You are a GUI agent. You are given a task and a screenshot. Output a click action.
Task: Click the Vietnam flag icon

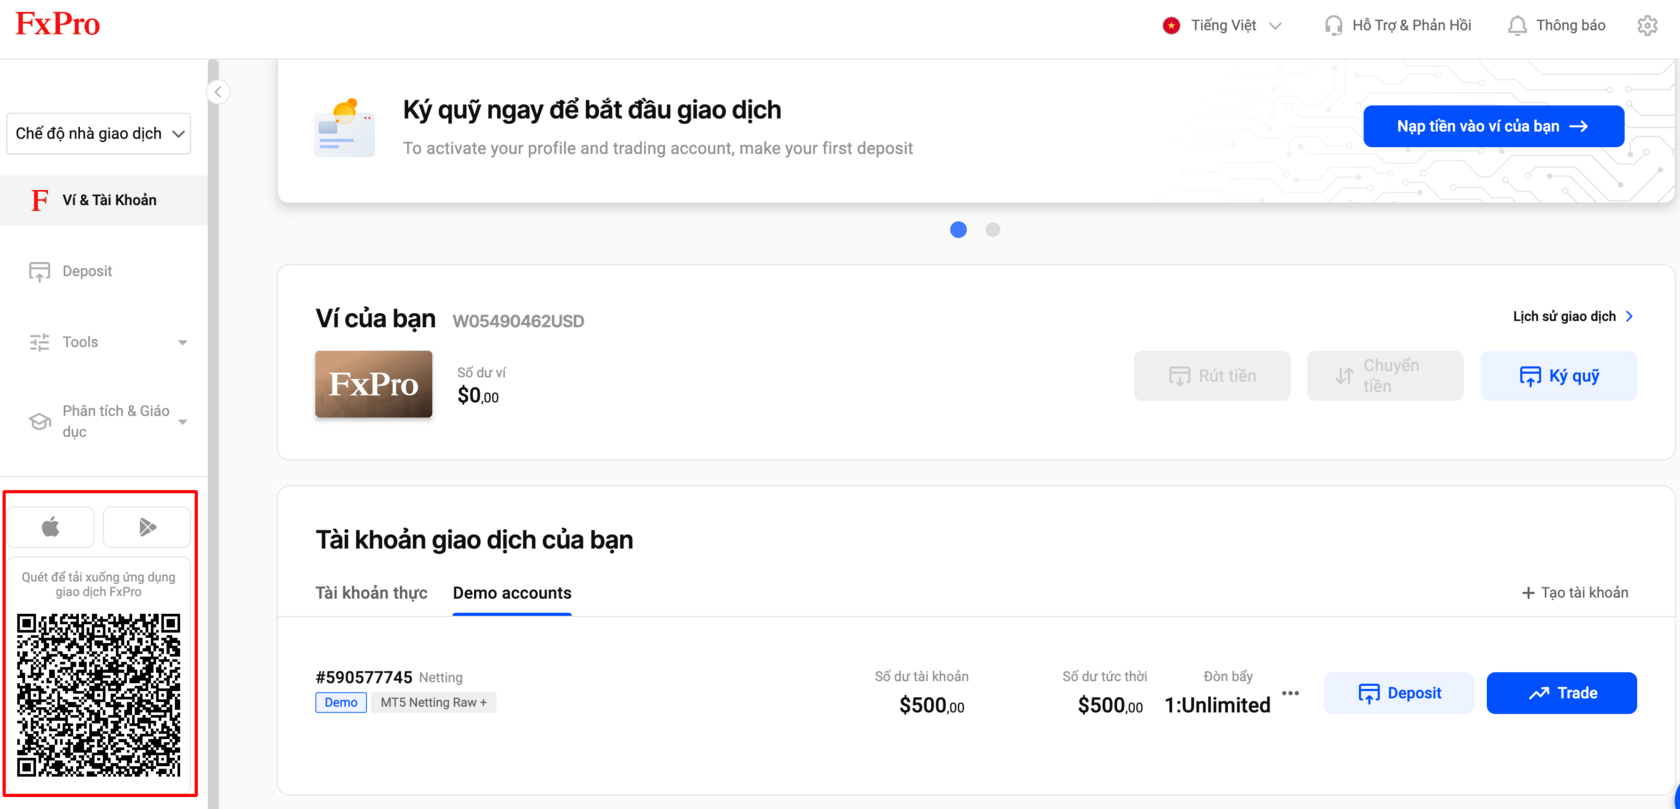tap(1171, 26)
